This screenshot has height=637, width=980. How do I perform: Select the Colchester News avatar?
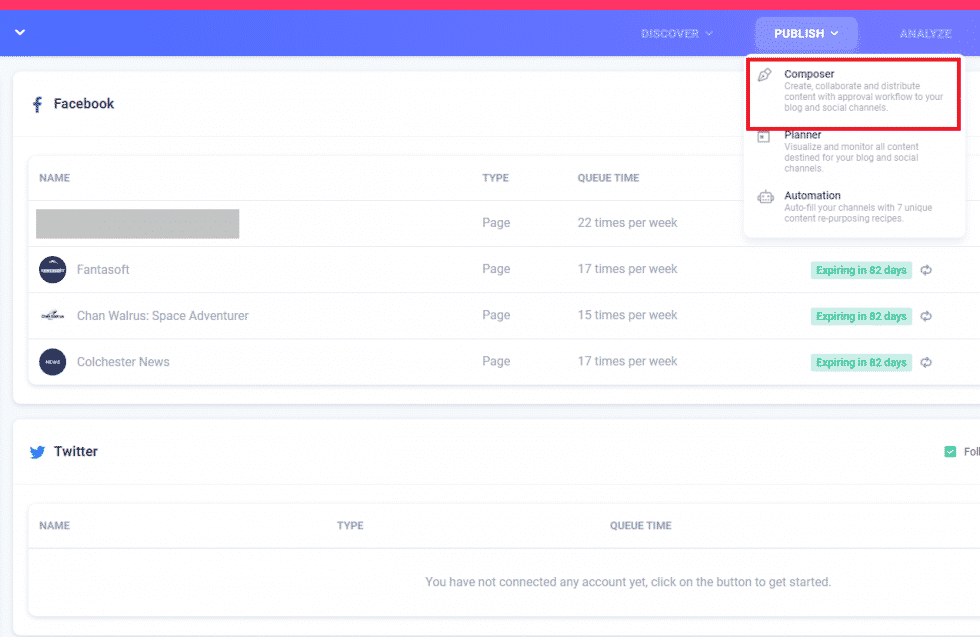(x=52, y=361)
